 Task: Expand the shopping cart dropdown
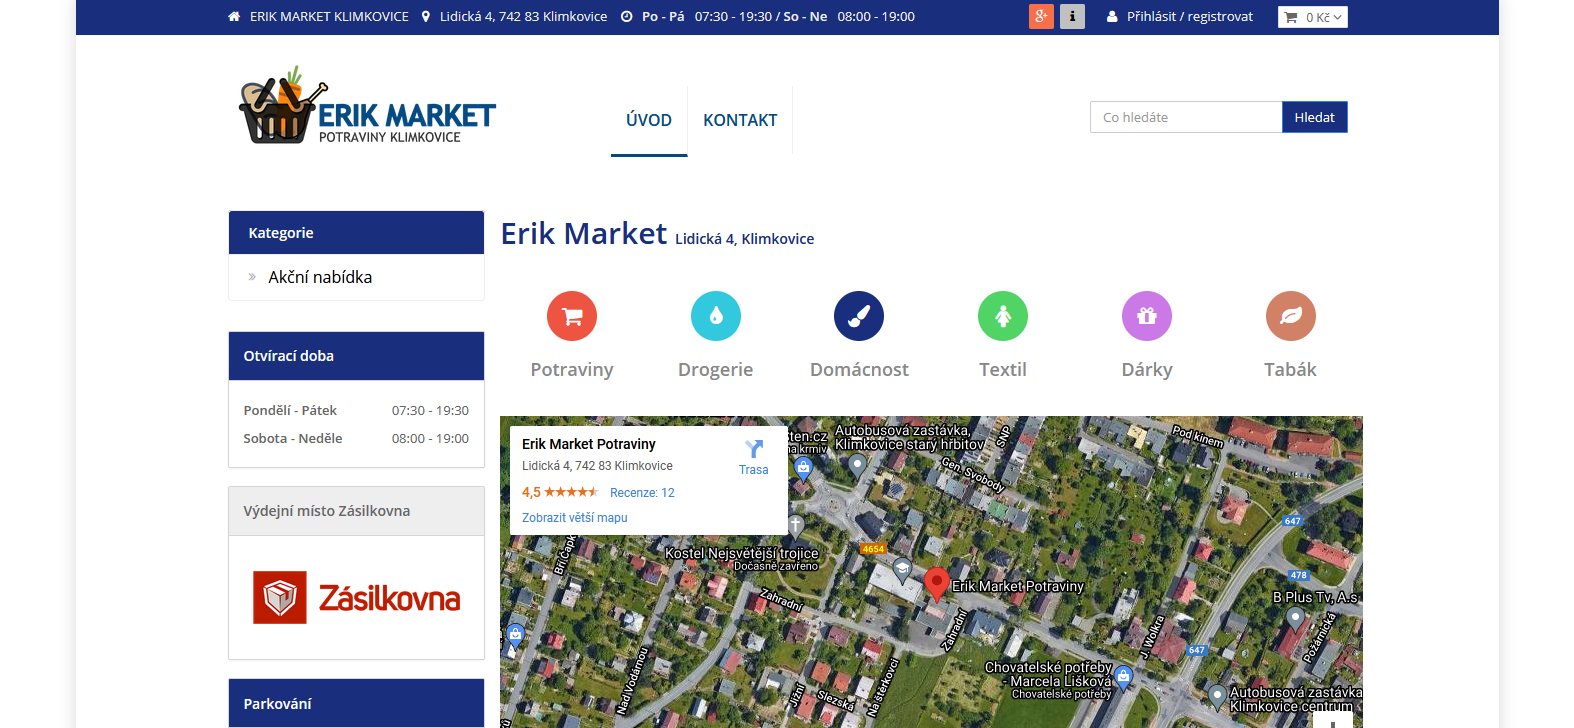tap(1312, 17)
